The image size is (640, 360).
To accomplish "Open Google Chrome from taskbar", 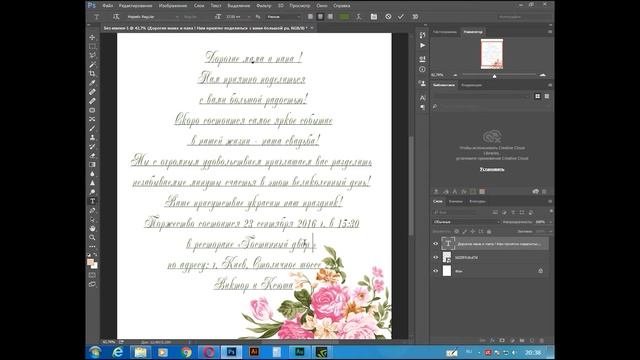I will pyautogui.click(x=187, y=352).
